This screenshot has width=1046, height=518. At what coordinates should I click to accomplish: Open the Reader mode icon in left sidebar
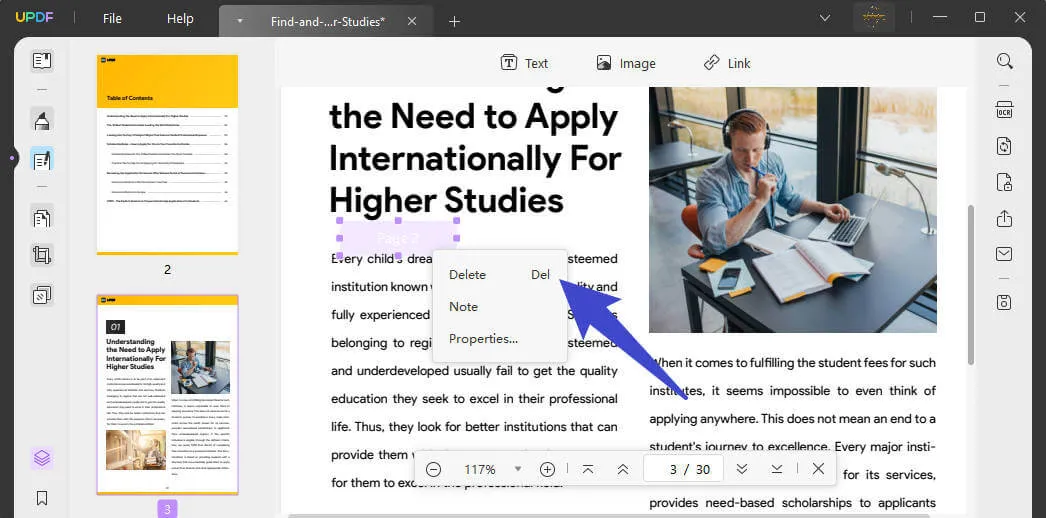41,62
